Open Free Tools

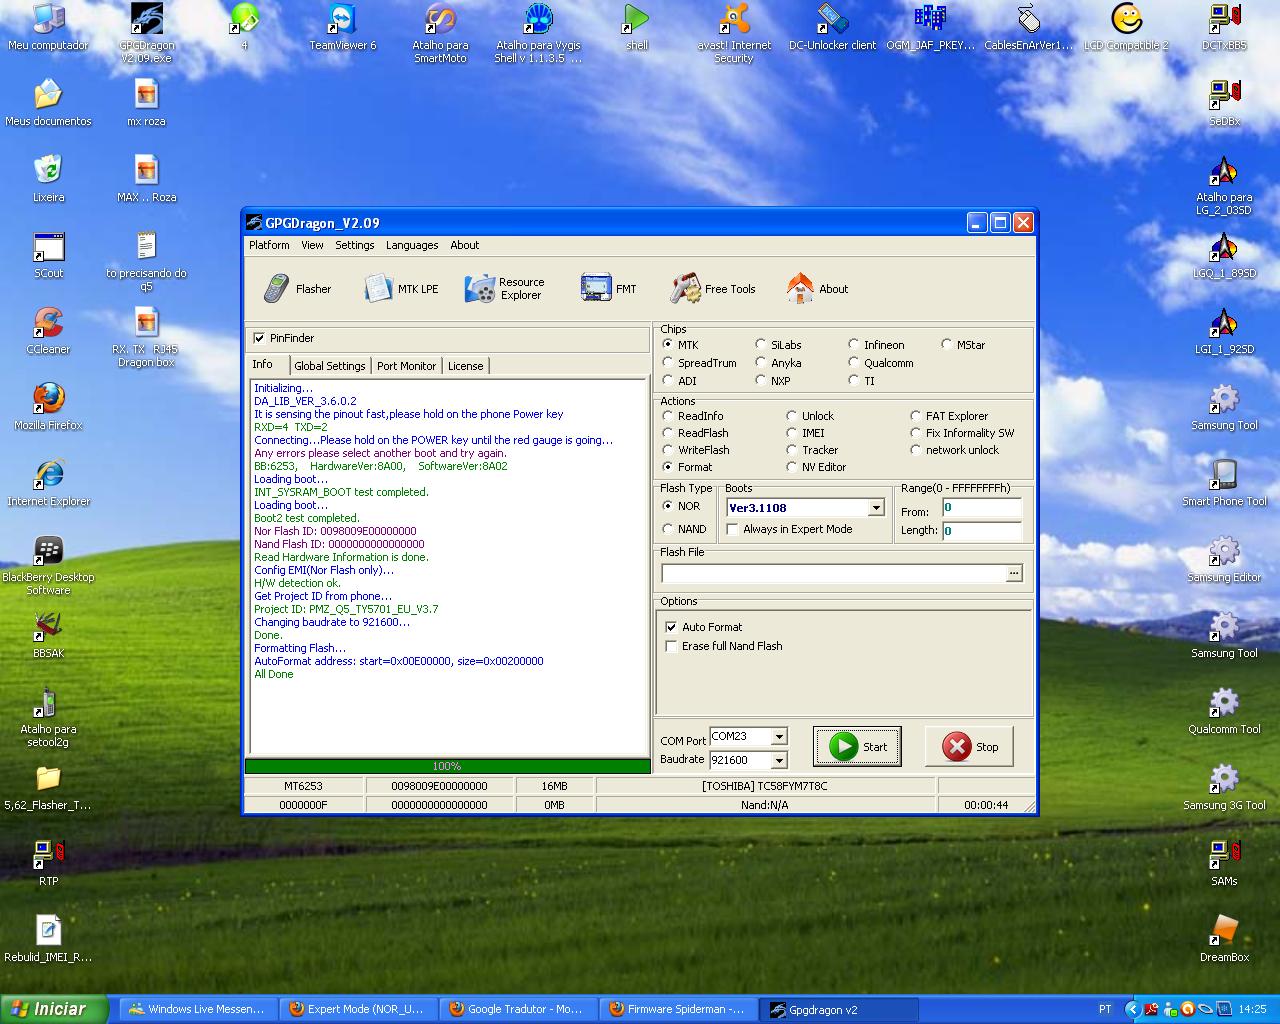[x=713, y=289]
